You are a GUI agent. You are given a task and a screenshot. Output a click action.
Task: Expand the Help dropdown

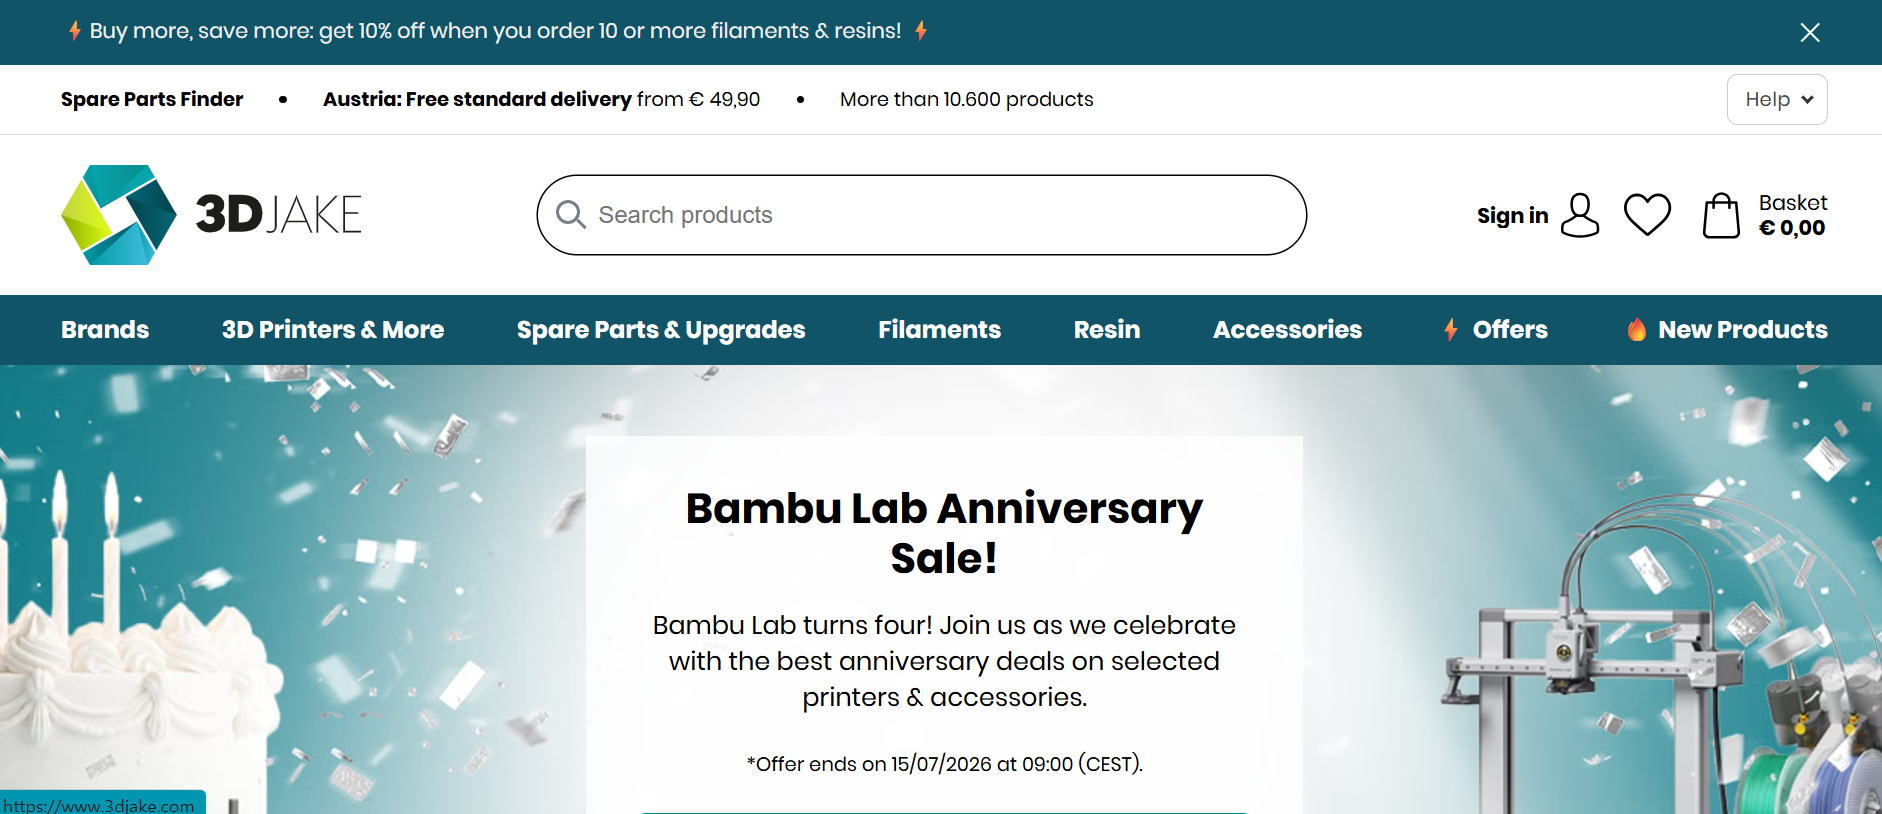(1777, 99)
